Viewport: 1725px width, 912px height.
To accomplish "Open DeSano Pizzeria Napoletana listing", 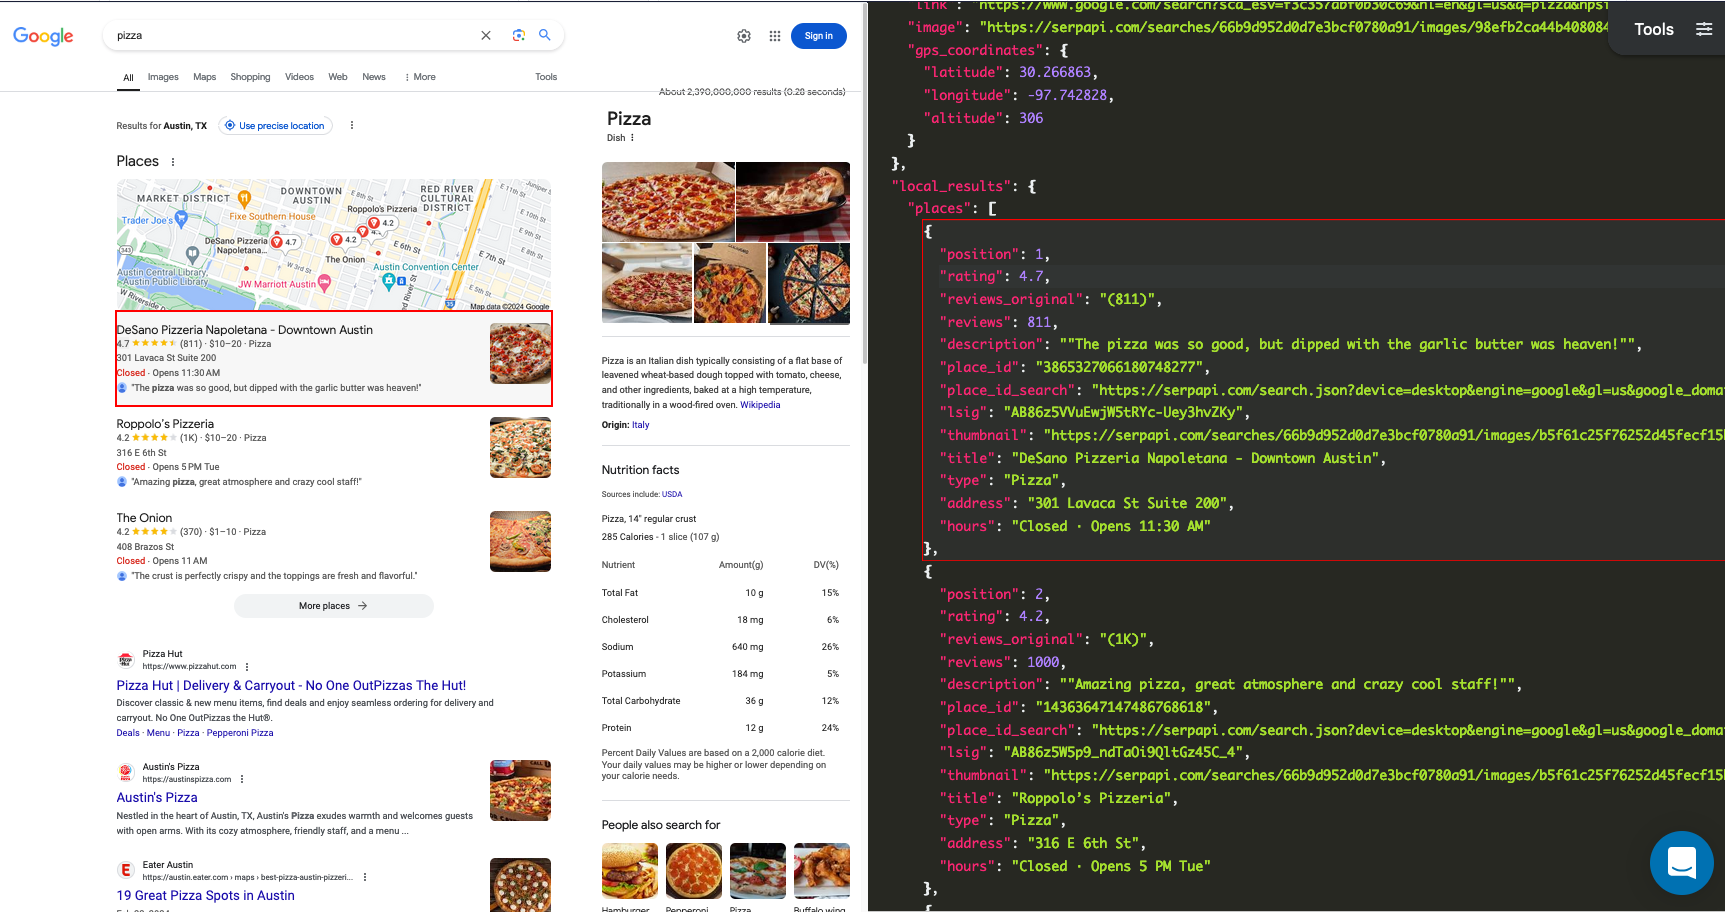I will click(245, 330).
